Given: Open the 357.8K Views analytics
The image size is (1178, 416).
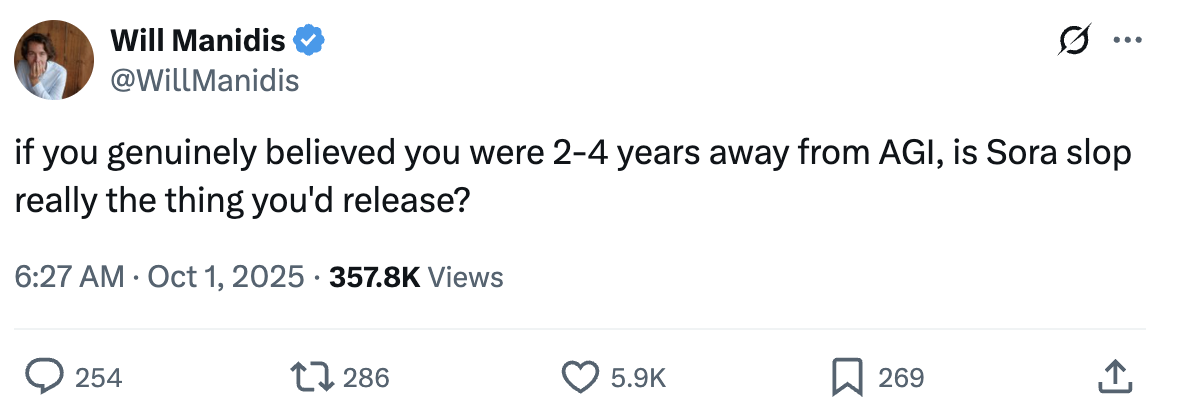Looking at the screenshot, I should point(413,276).
